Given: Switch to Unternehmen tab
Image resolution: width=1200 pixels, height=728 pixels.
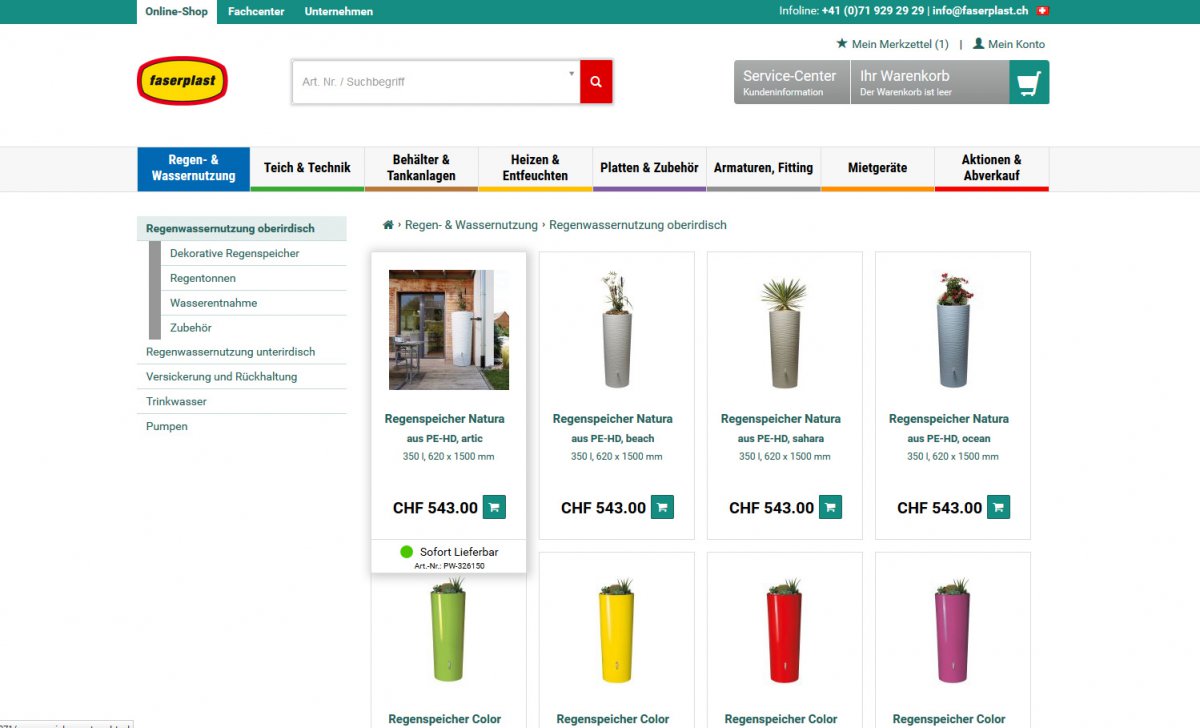Looking at the screenshot, I should coord(339,12).
